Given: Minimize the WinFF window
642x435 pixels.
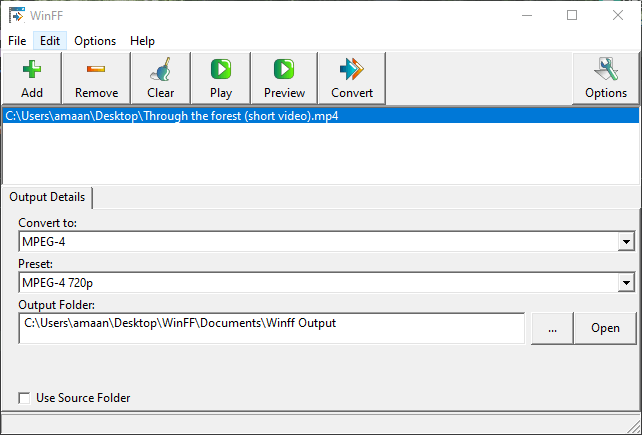Looking at the screenshot, I should (527, 16).
